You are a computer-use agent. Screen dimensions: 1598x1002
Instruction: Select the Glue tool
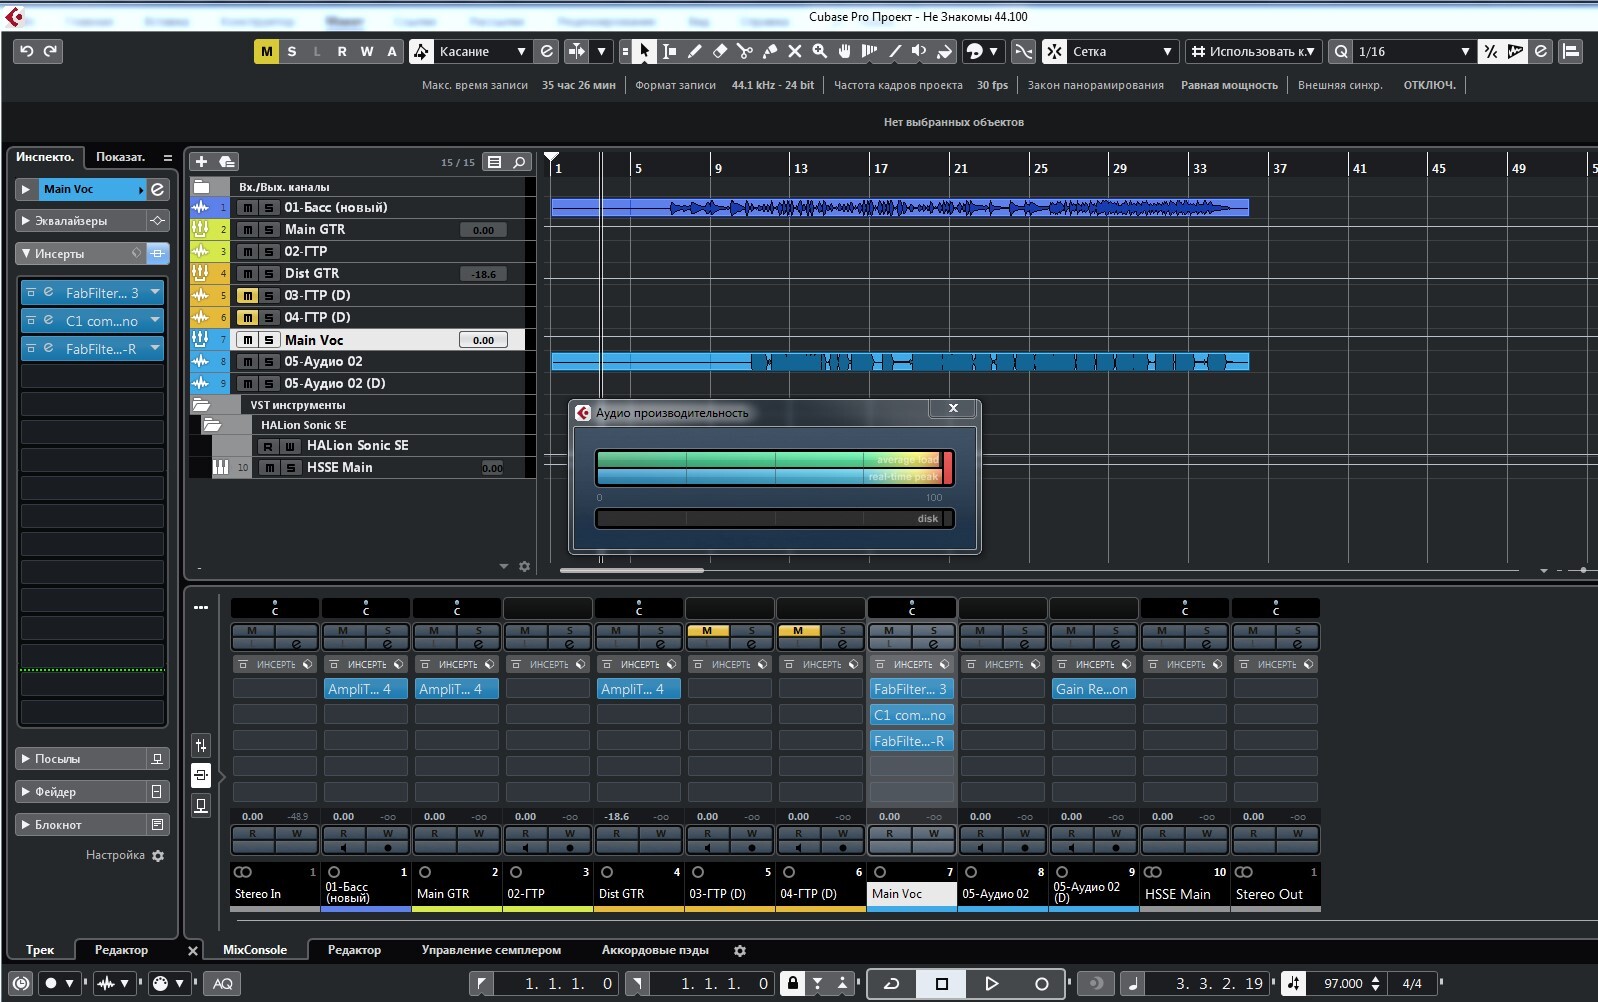[770, 51]
